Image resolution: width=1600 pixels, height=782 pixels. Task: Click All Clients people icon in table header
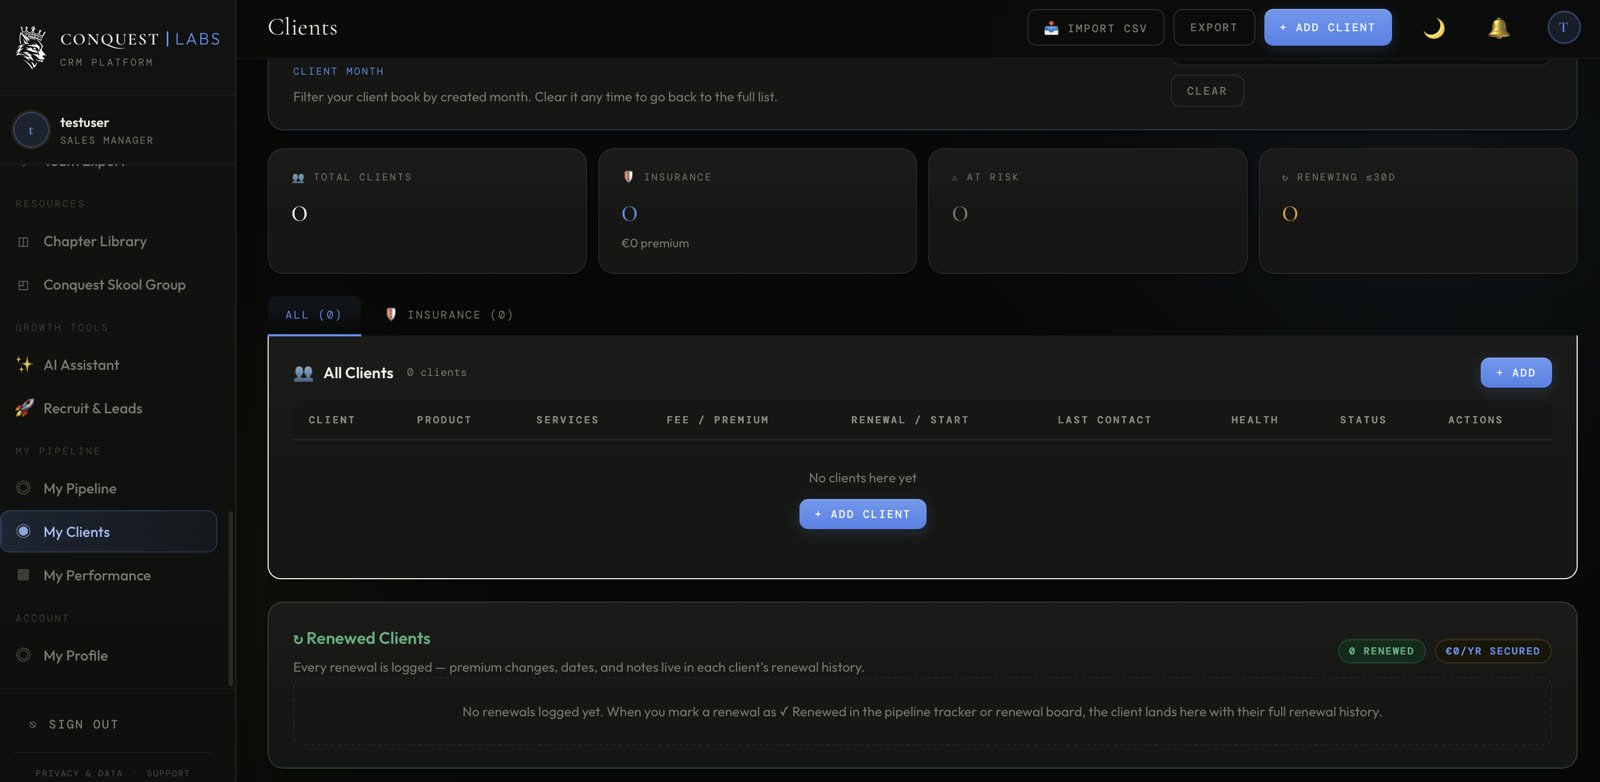[x=304, y=373]
